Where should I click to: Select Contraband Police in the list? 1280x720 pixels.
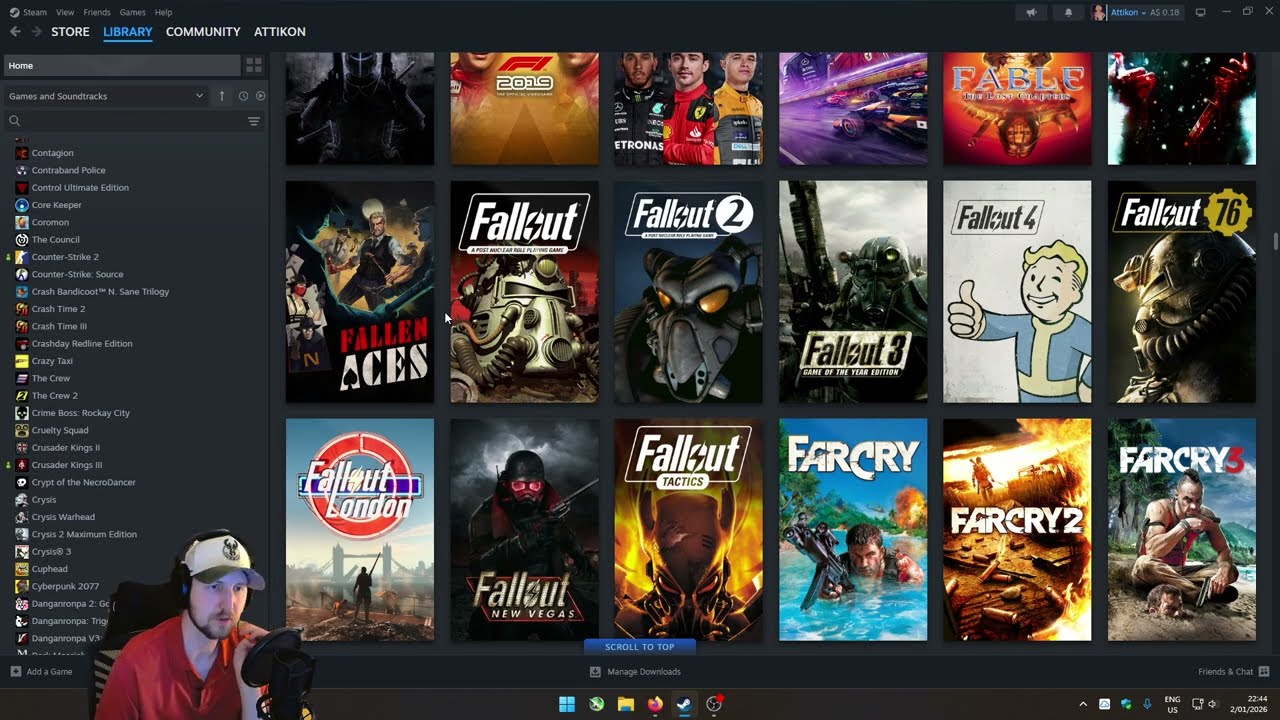tap(68, 170)
